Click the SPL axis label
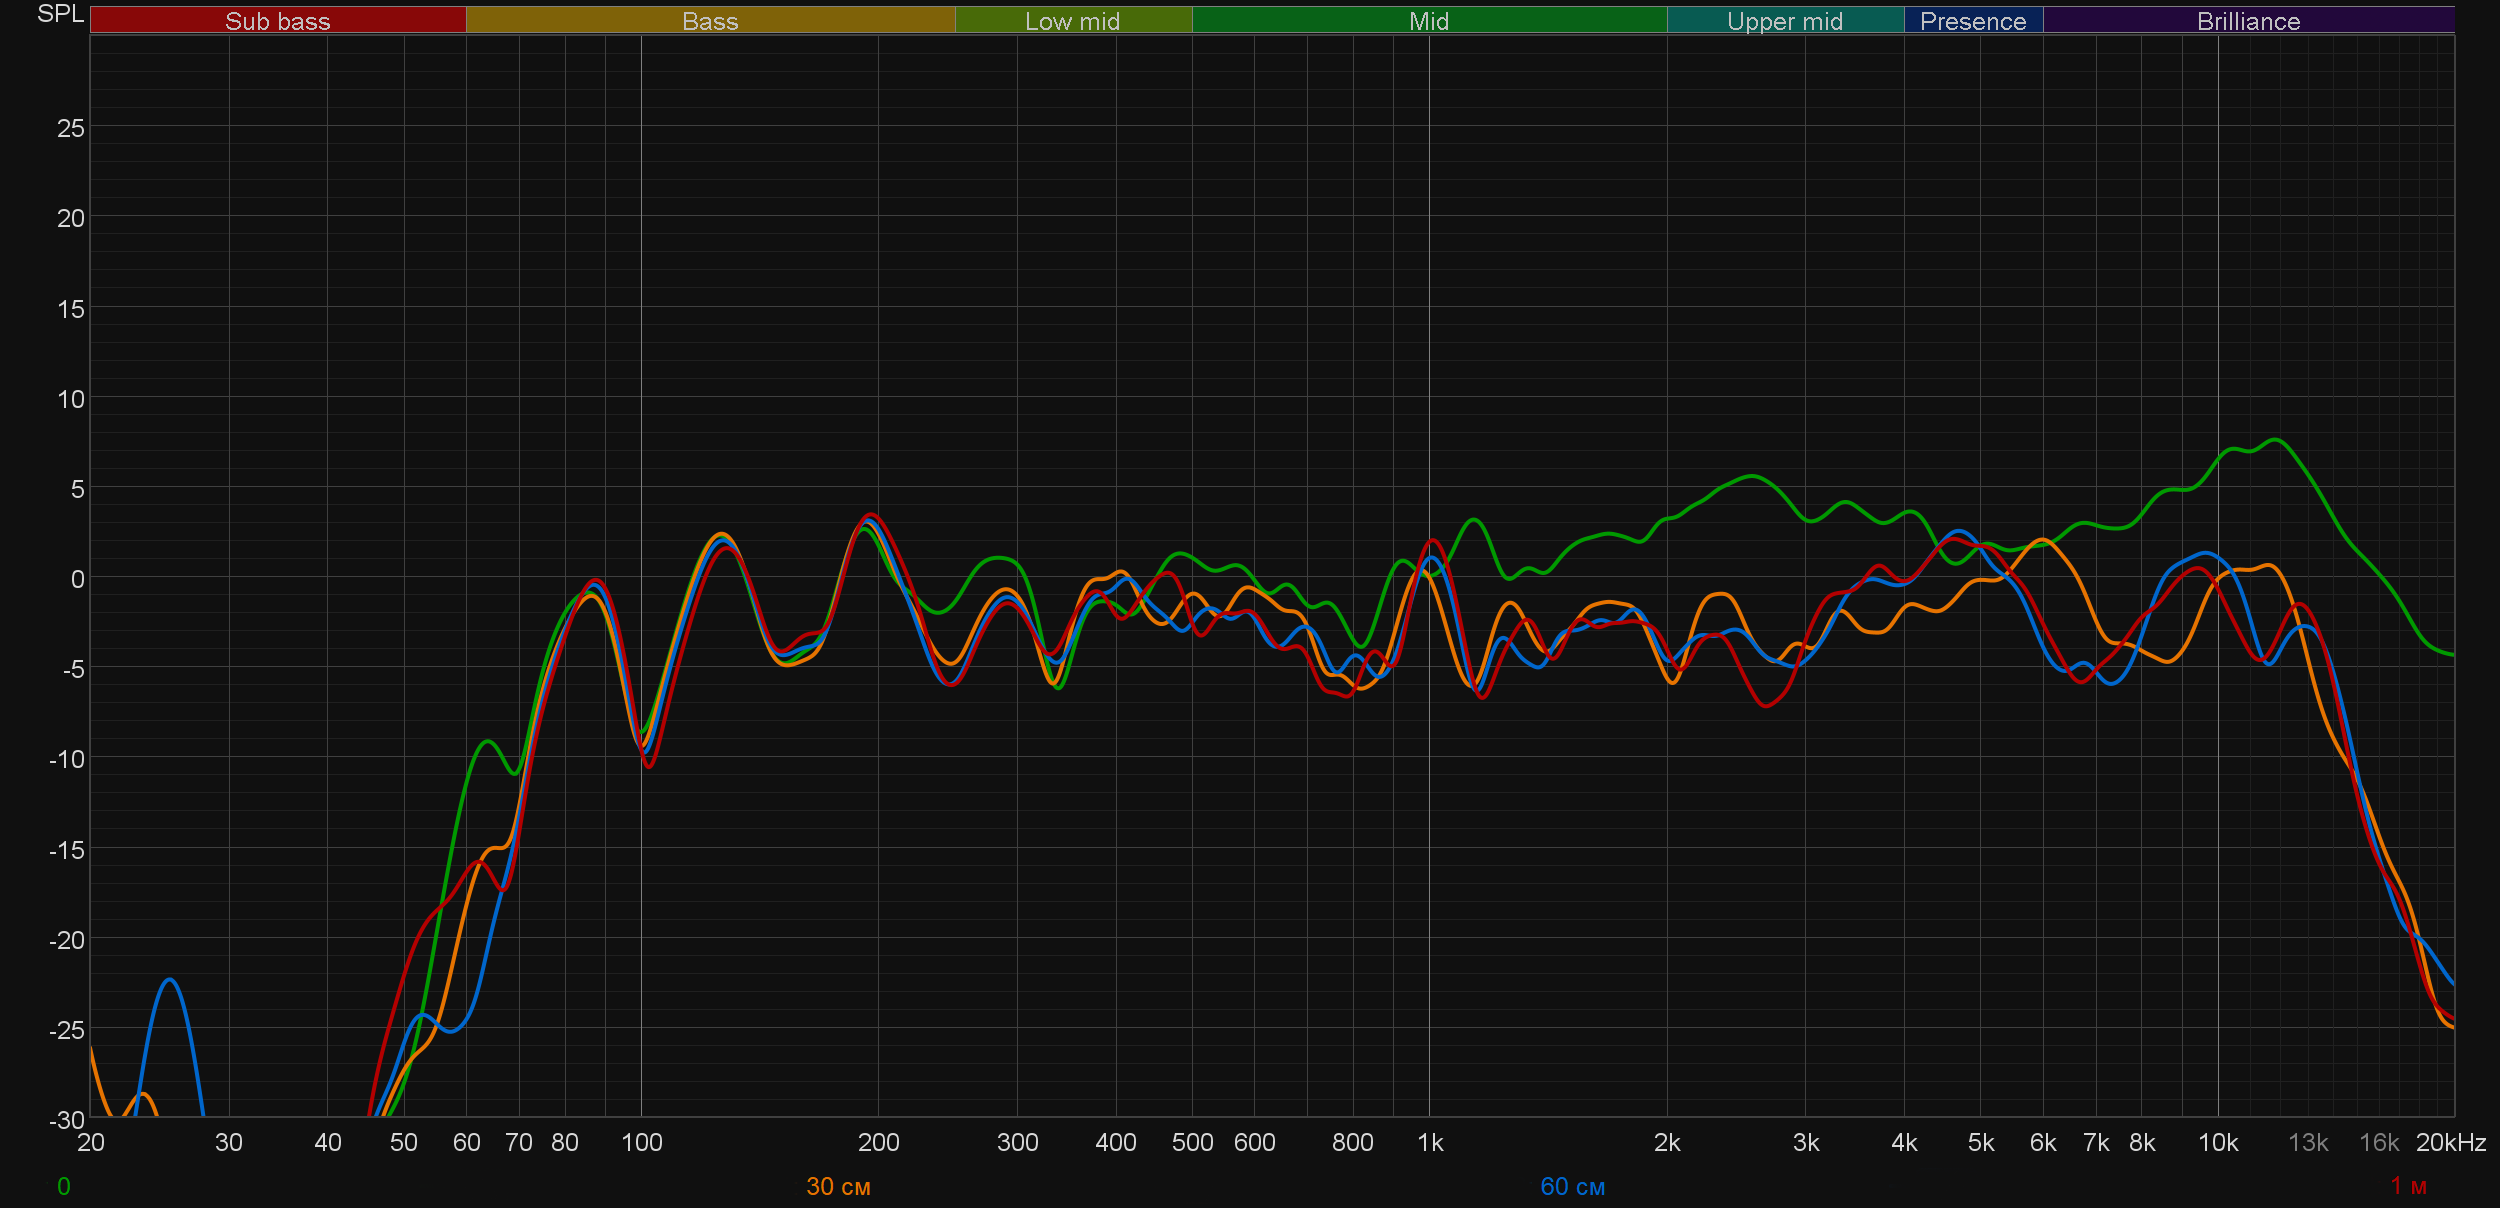This screenshot has width=2500, height=1208. coord(60,14)
